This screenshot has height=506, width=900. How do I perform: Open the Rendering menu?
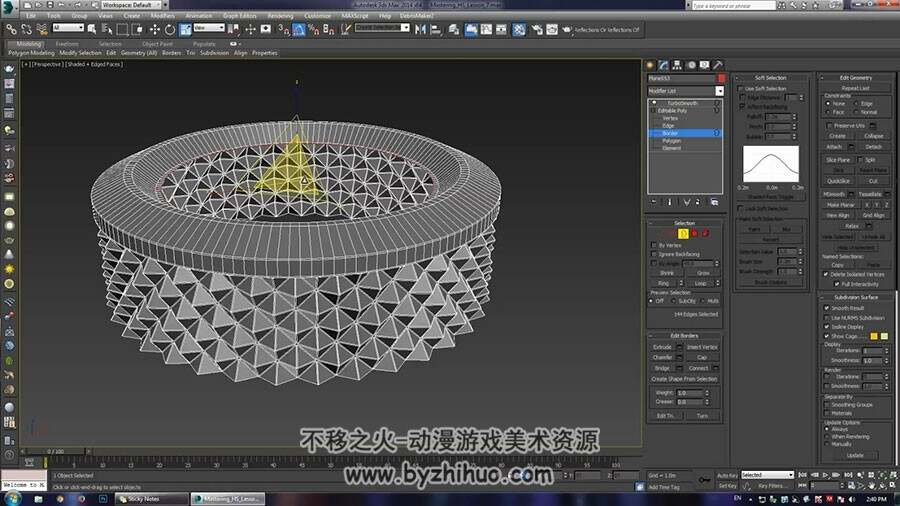tap(280, 16)
